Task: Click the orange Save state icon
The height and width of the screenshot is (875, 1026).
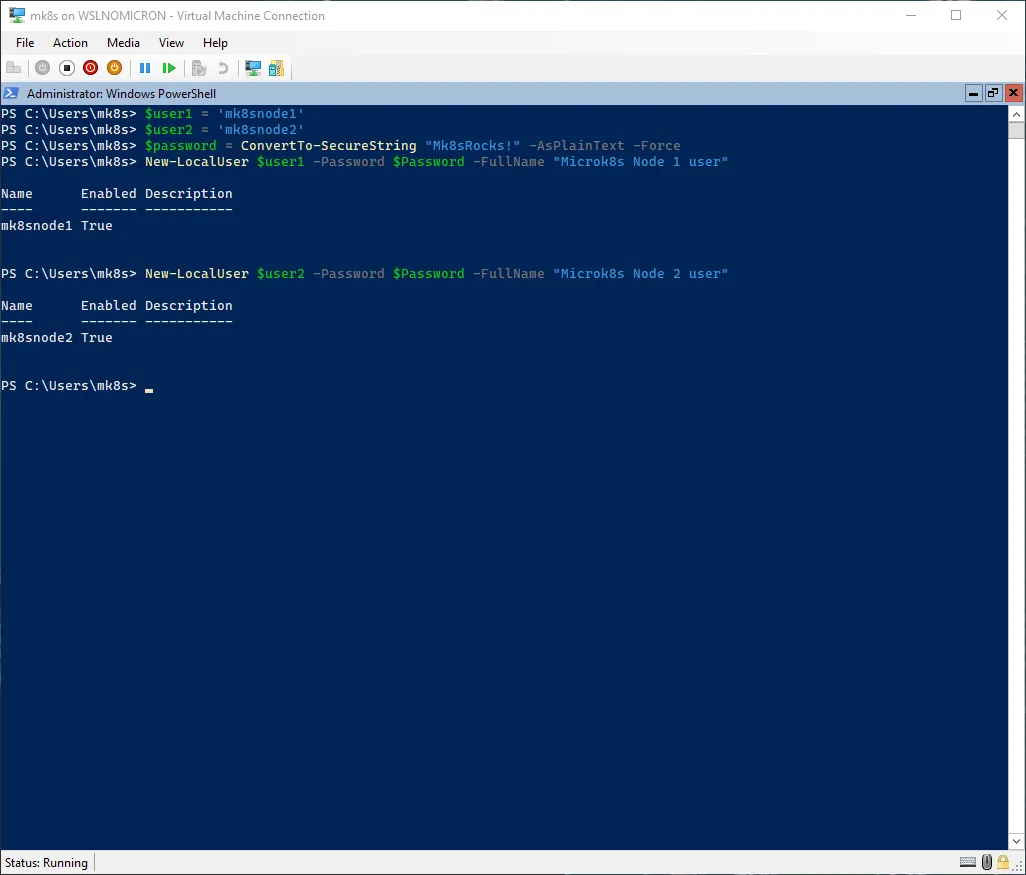Action: [x=114, y=68]
